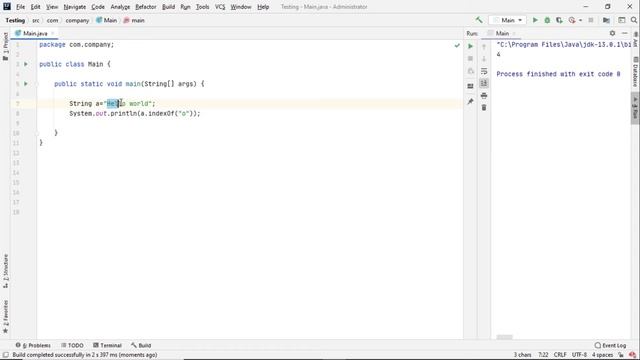Open the TODO tool window
The image size is (640, 360).
[x=72, y=345]
